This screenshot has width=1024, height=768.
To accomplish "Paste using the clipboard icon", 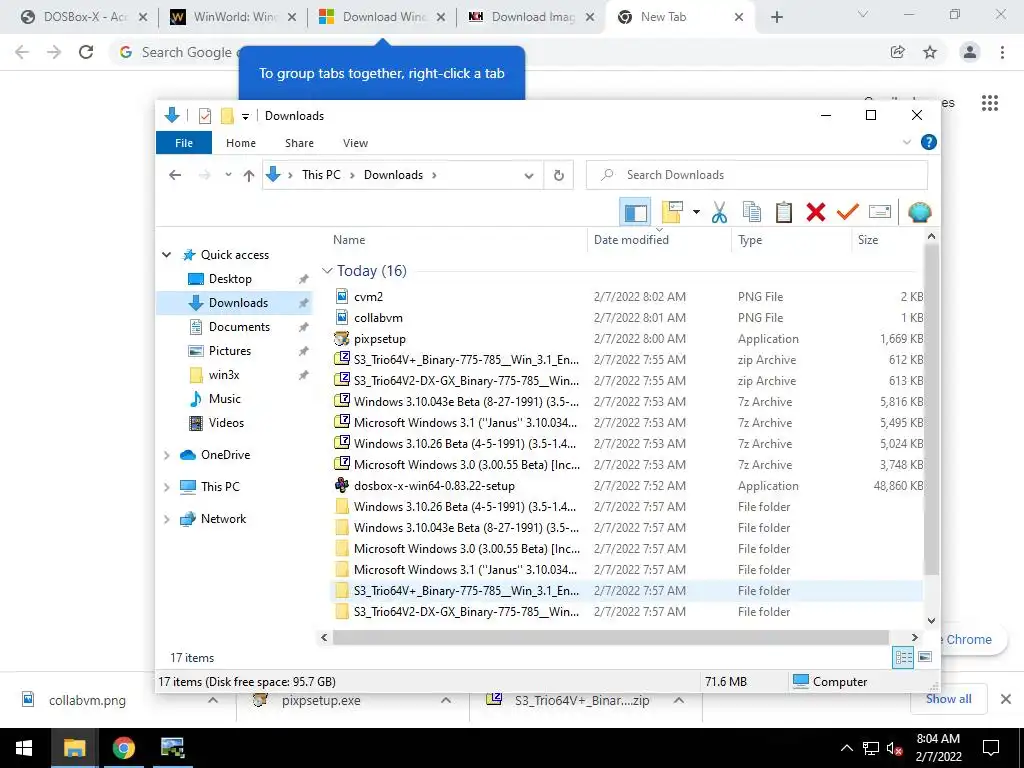I will pos(784,212).
